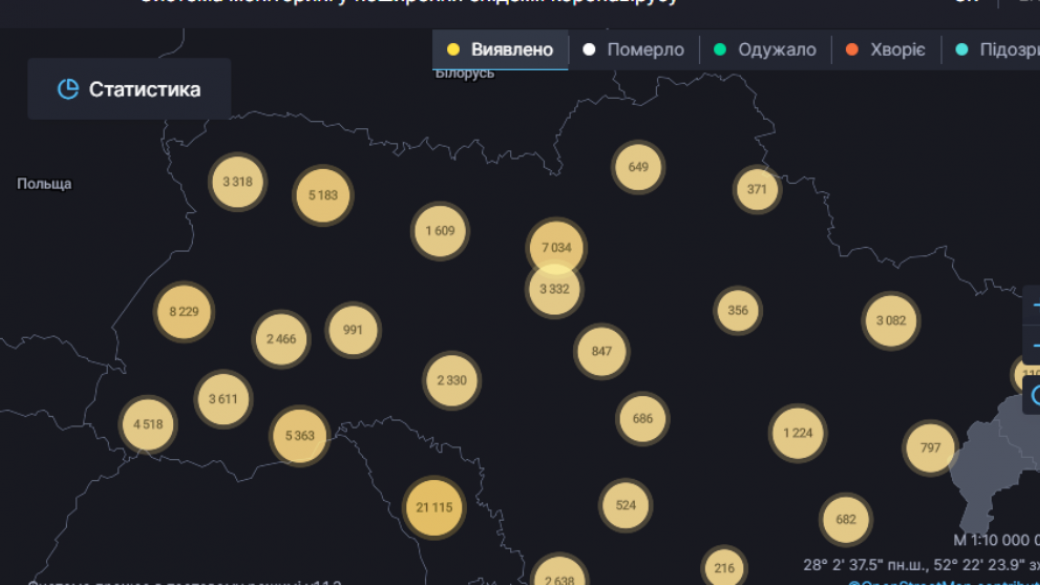Select the 21 115 cluster marker
This screenshot has height=585, width=1040.
pos(434,508)
